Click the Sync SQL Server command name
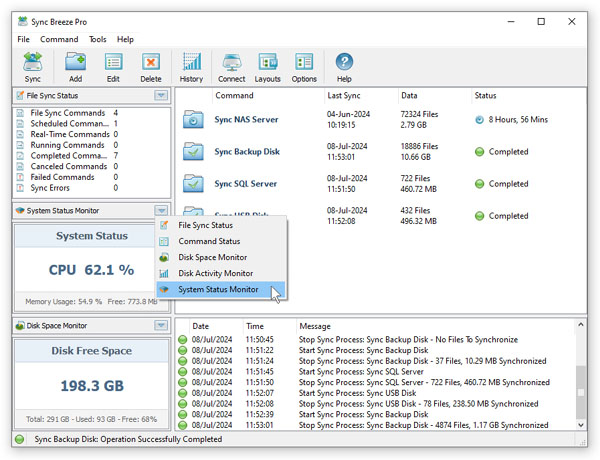 point(245,184)
